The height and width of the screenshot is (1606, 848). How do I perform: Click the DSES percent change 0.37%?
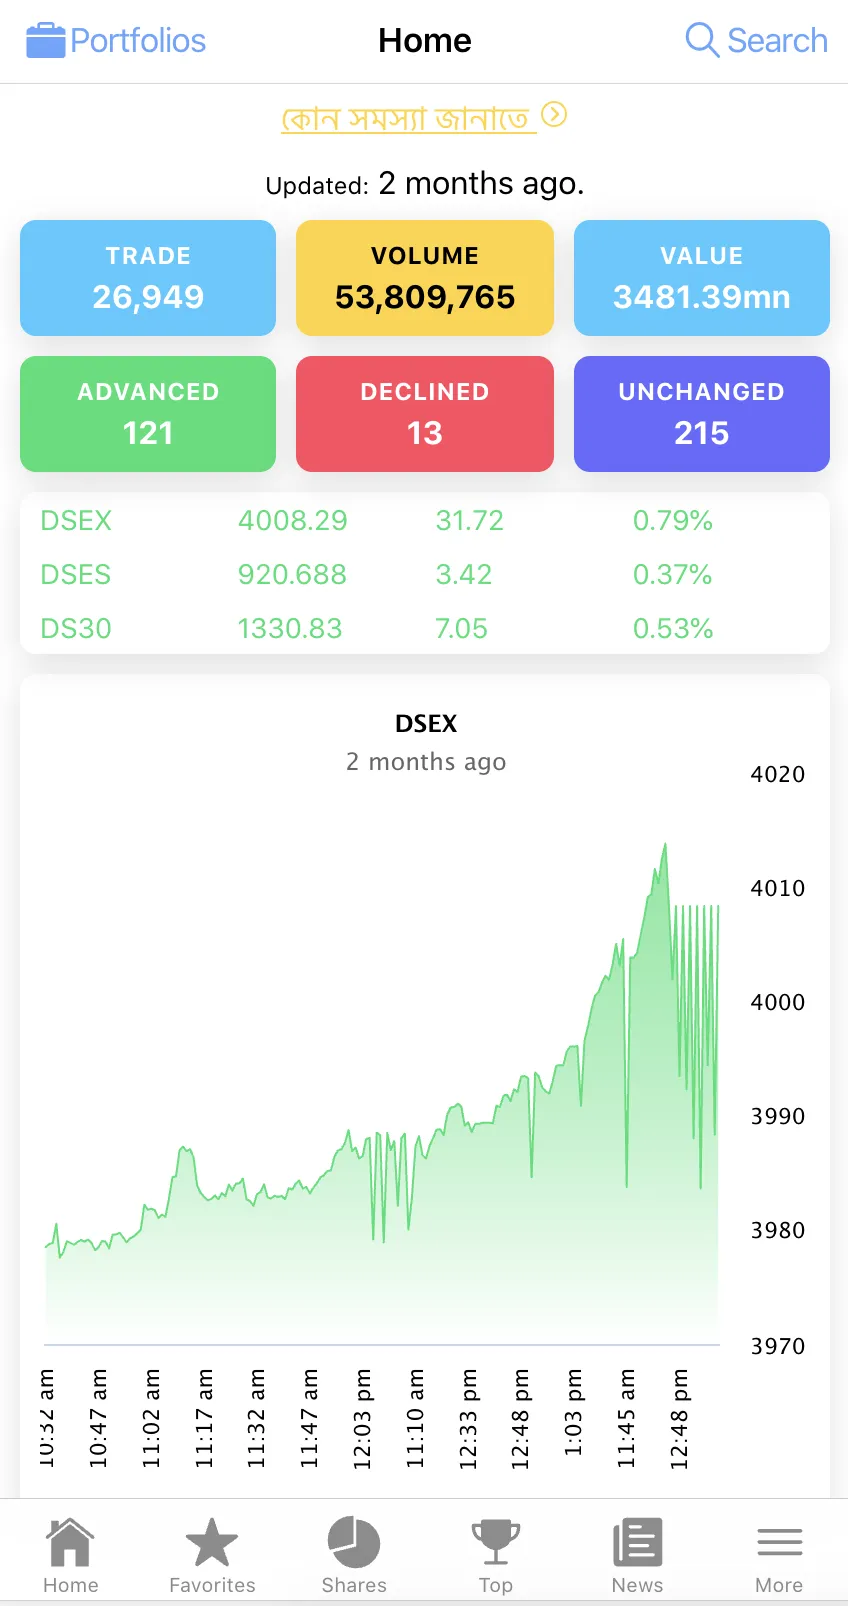(x=673, y=575)
